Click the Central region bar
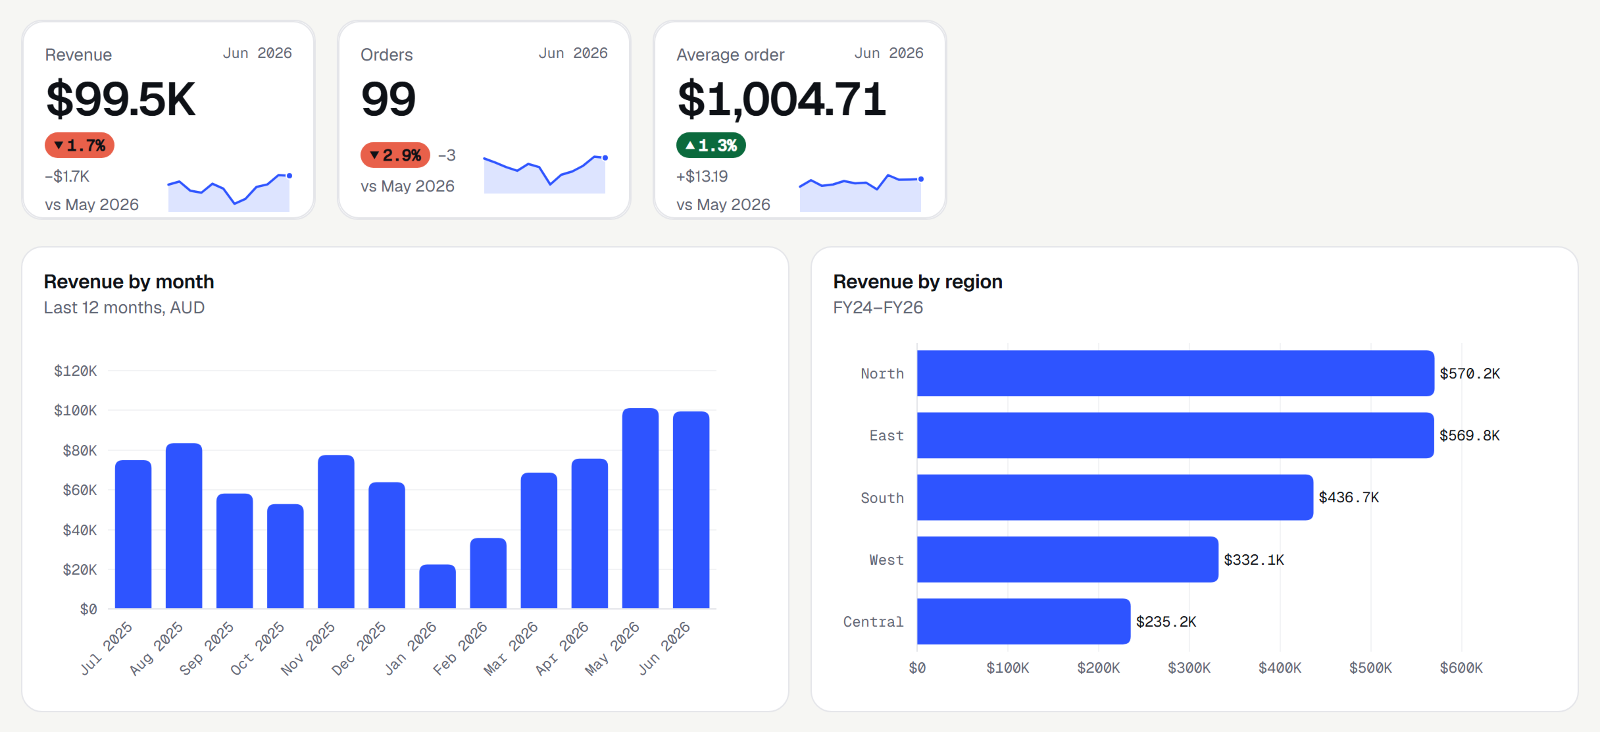Image resolution: width=1600 pixels, height=732 pixels. coord(1024,621)
